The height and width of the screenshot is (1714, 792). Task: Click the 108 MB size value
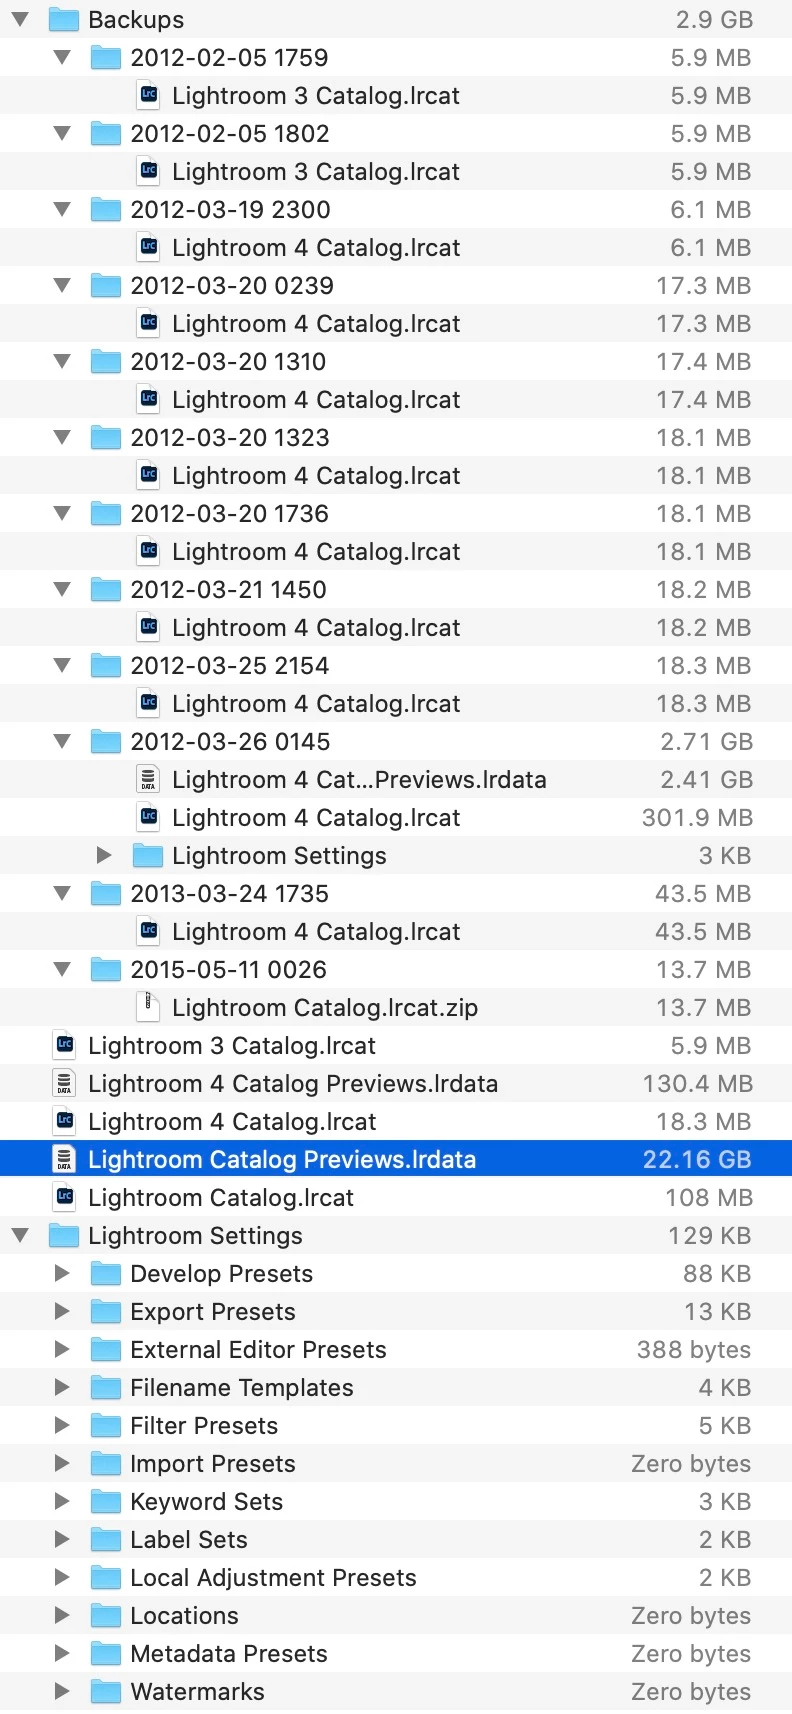click(708, 1198)
